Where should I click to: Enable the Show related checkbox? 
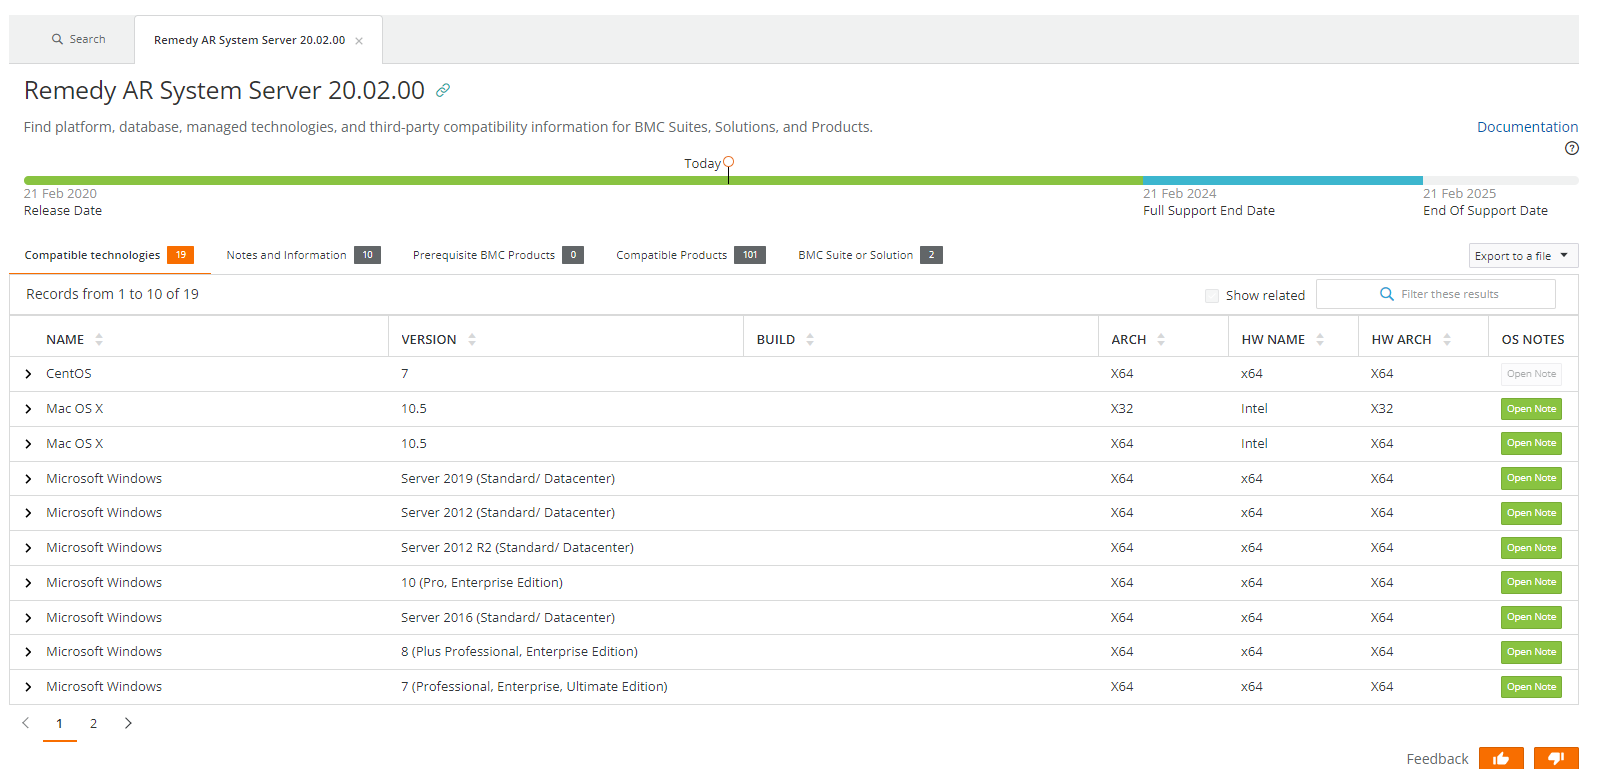[x=1212, y=295]
